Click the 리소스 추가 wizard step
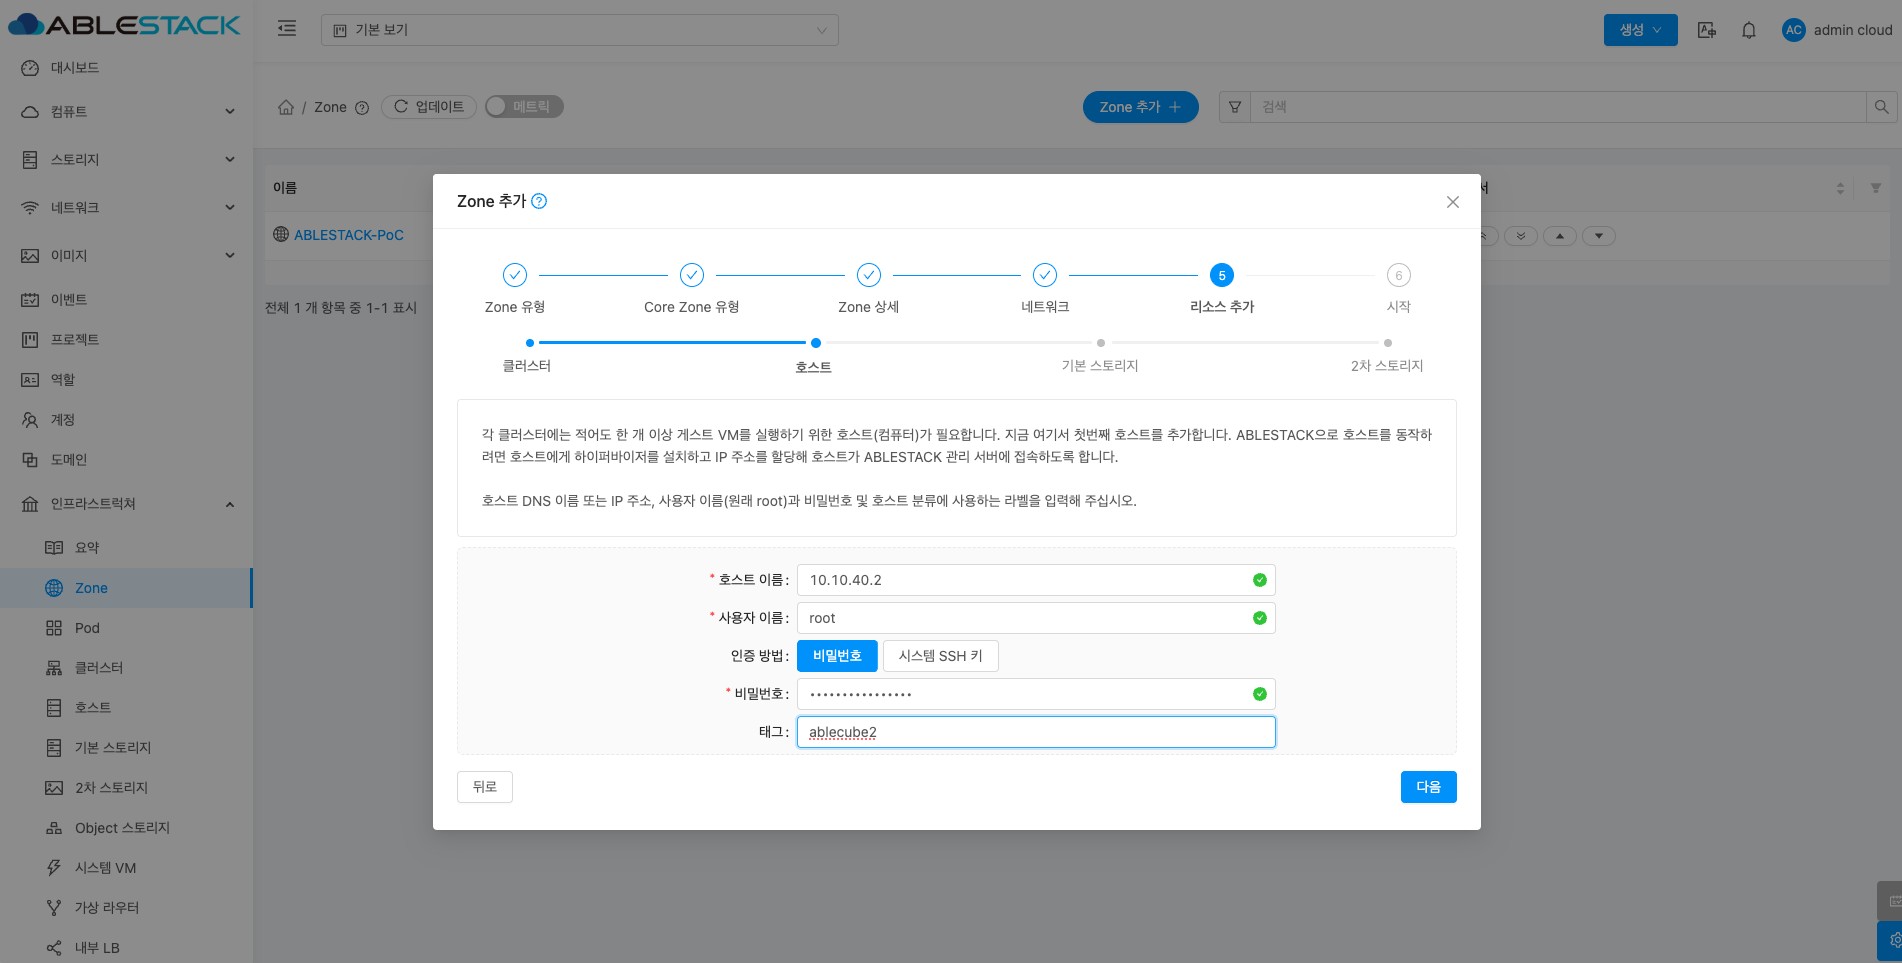 point(1222,289)
